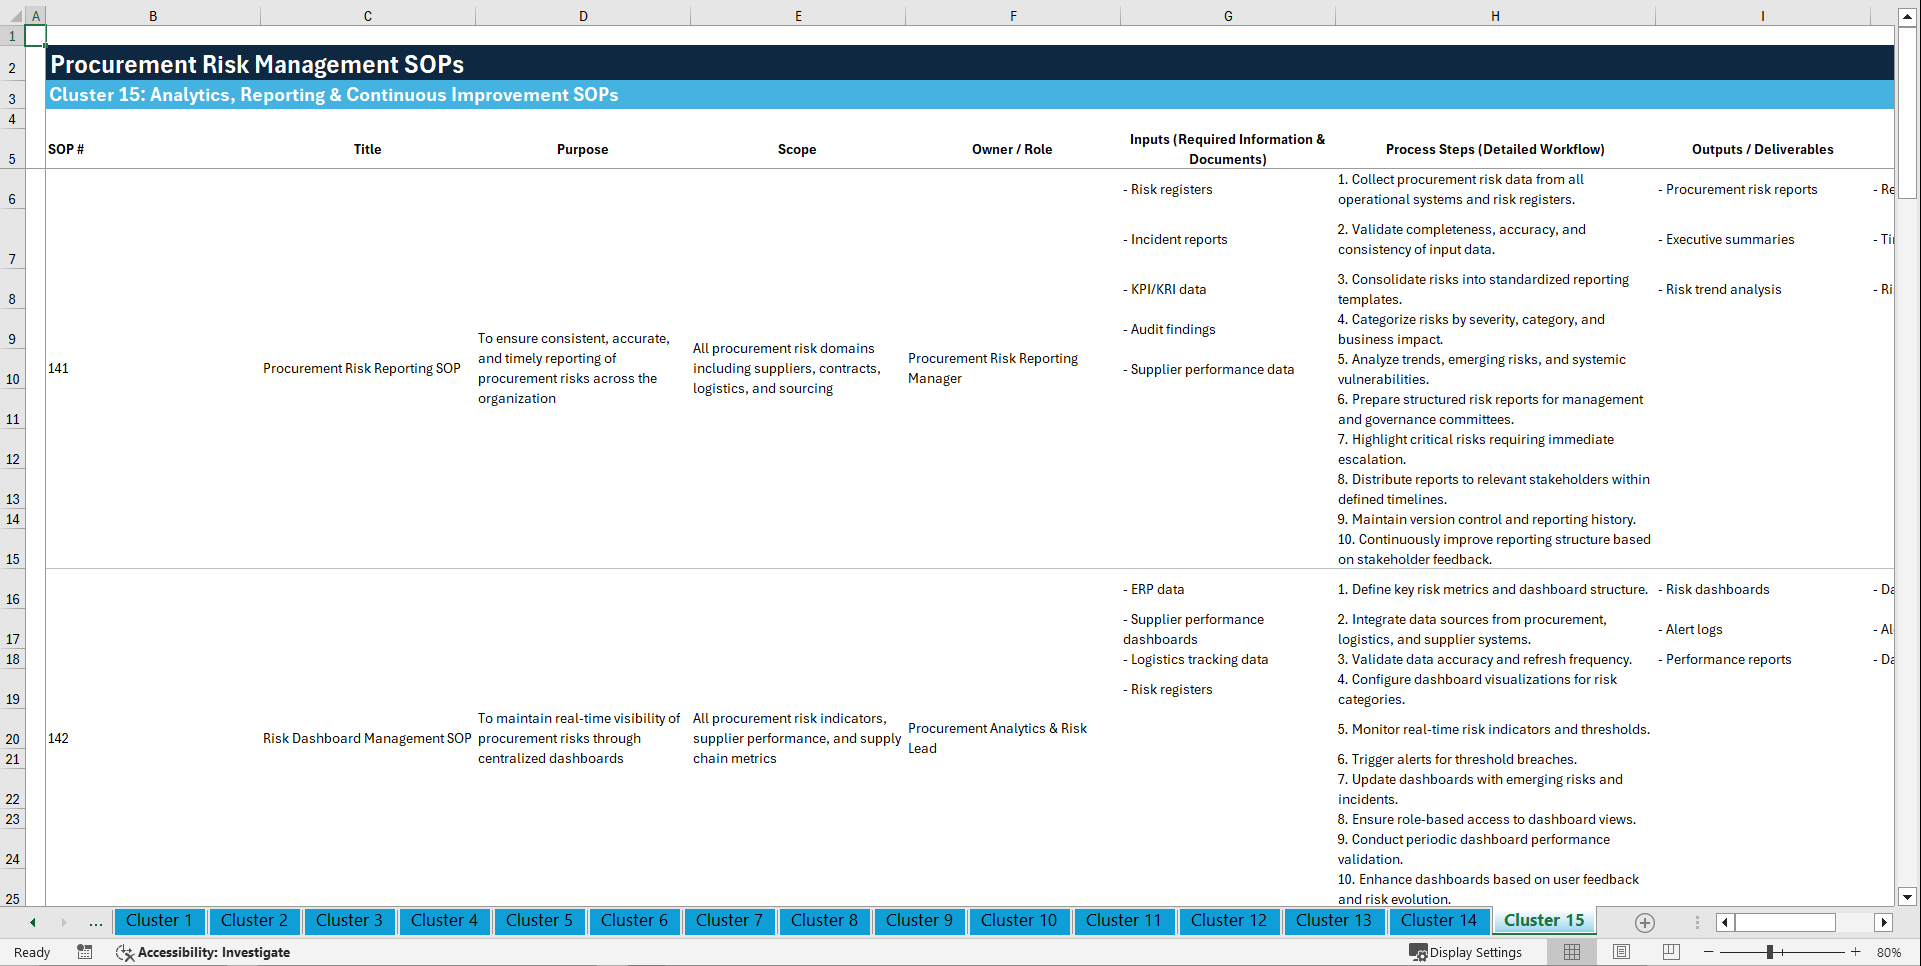1921x966 pixels.
Task: Select the '- Audit findings' input cell
Action: [1228, 329]
